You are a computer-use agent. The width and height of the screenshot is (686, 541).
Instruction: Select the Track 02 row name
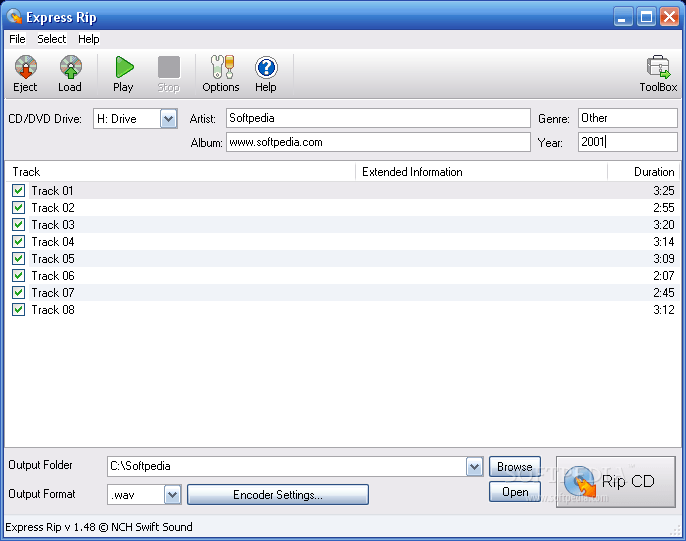[53, 208]
